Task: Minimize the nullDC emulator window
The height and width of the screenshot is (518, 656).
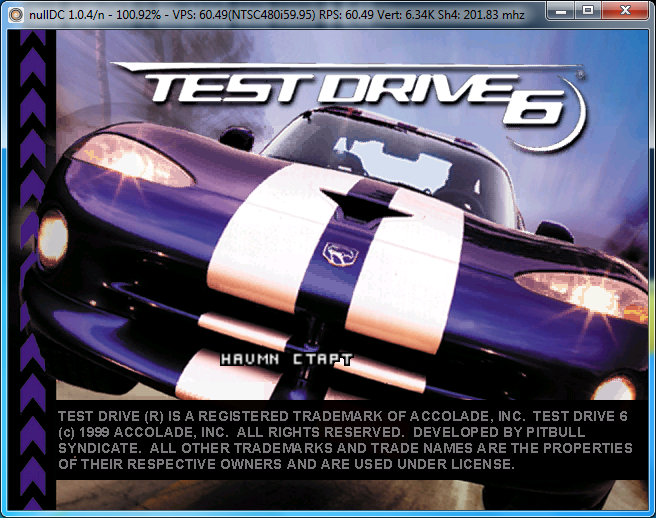Action: tap(561, 10)
